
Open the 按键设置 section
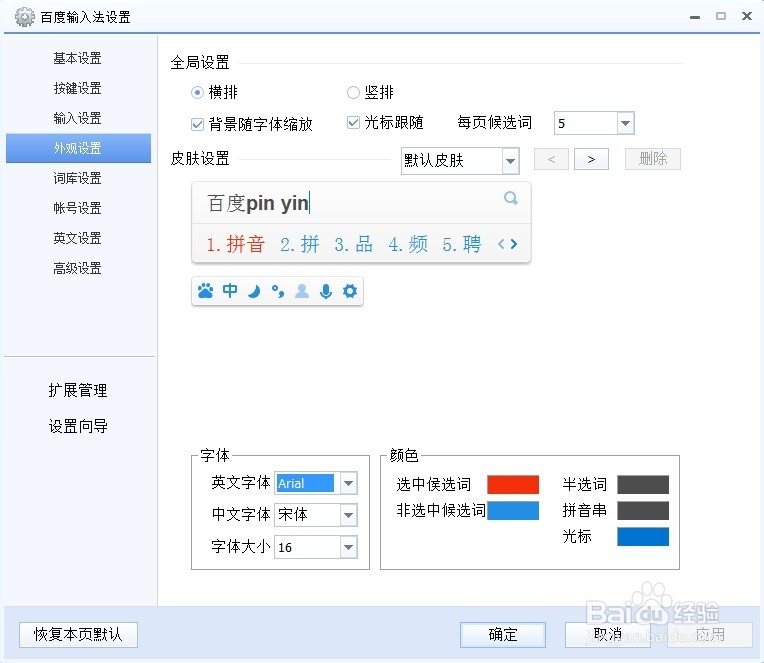[77, 88]
